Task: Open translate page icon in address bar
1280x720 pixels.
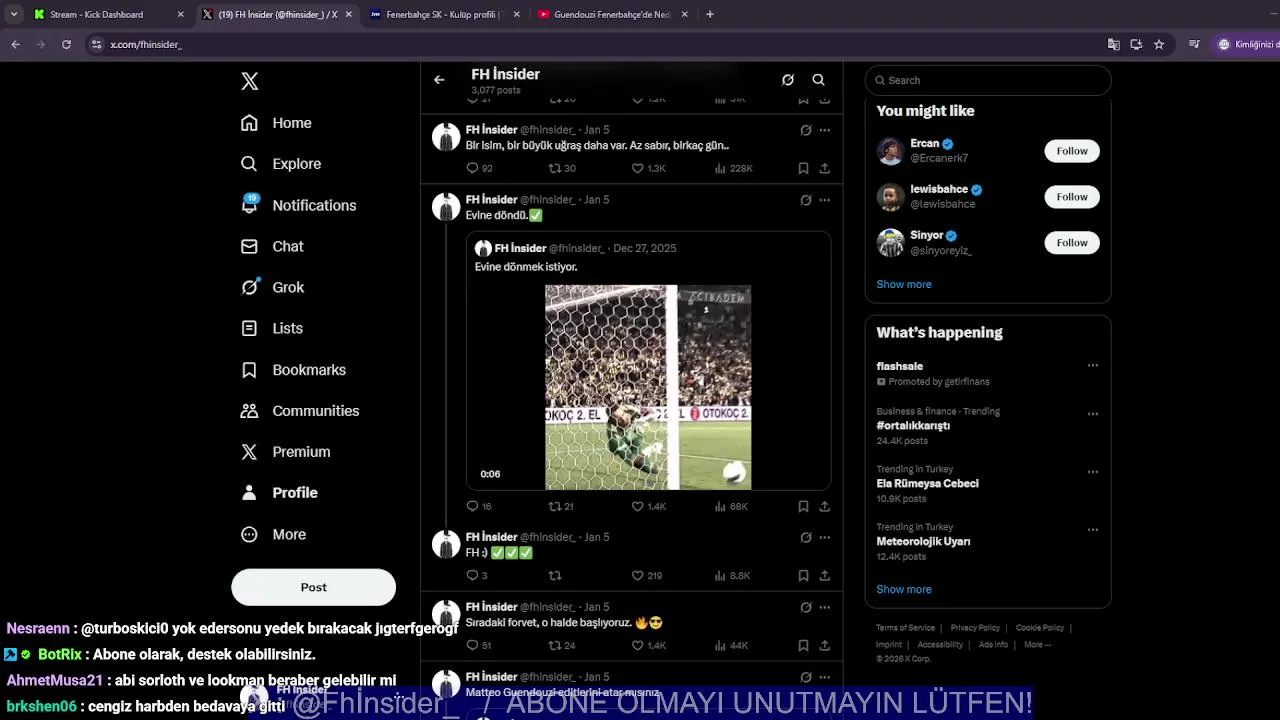Action: (x=1113, y=44)
